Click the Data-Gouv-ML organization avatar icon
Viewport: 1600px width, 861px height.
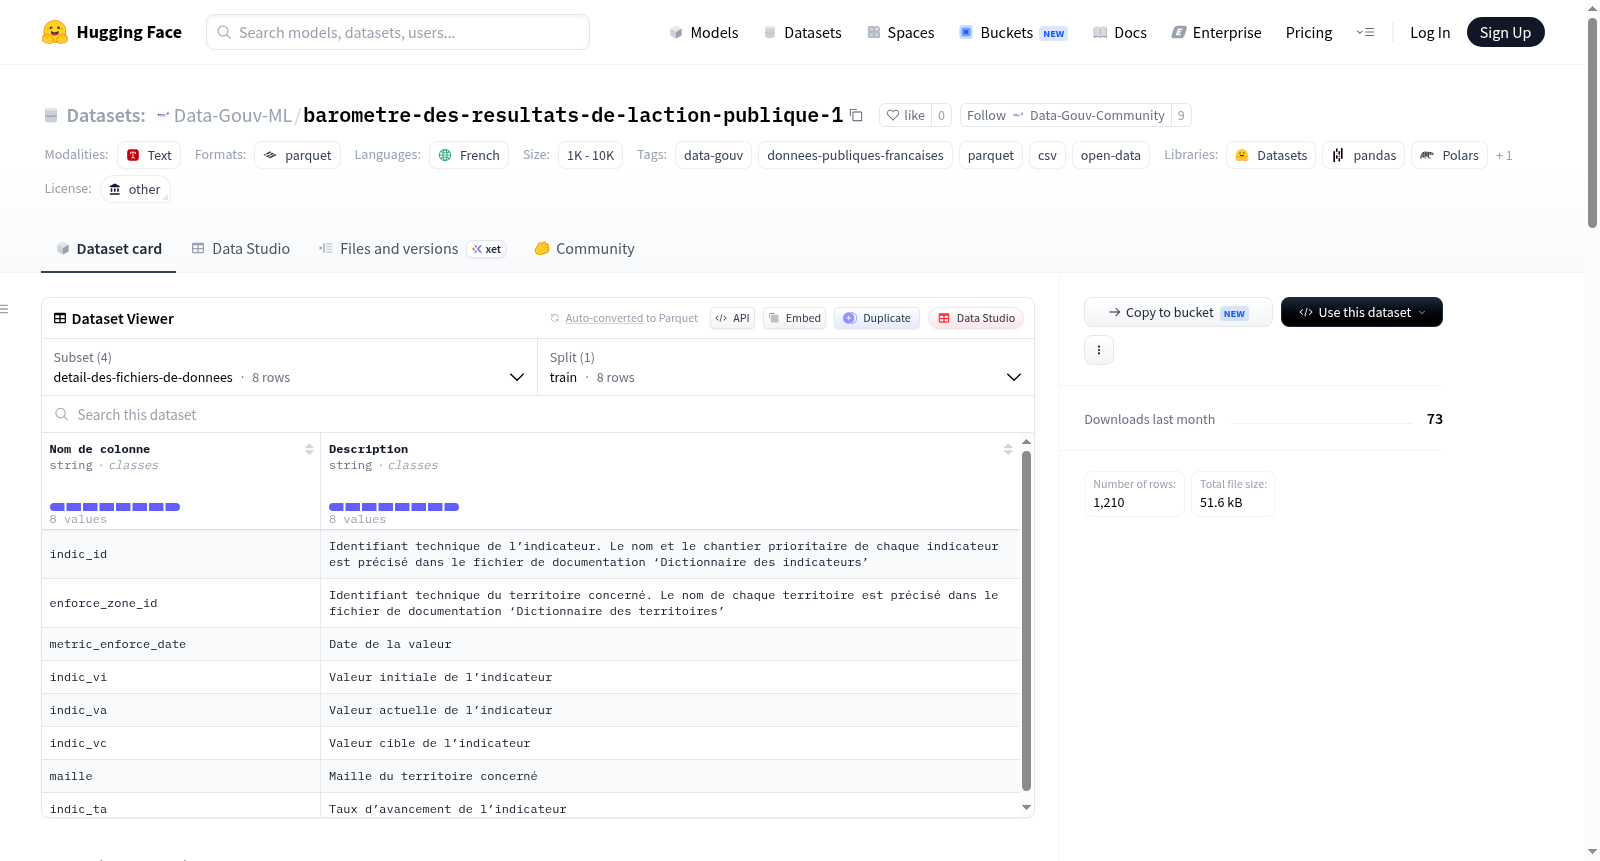163,115
